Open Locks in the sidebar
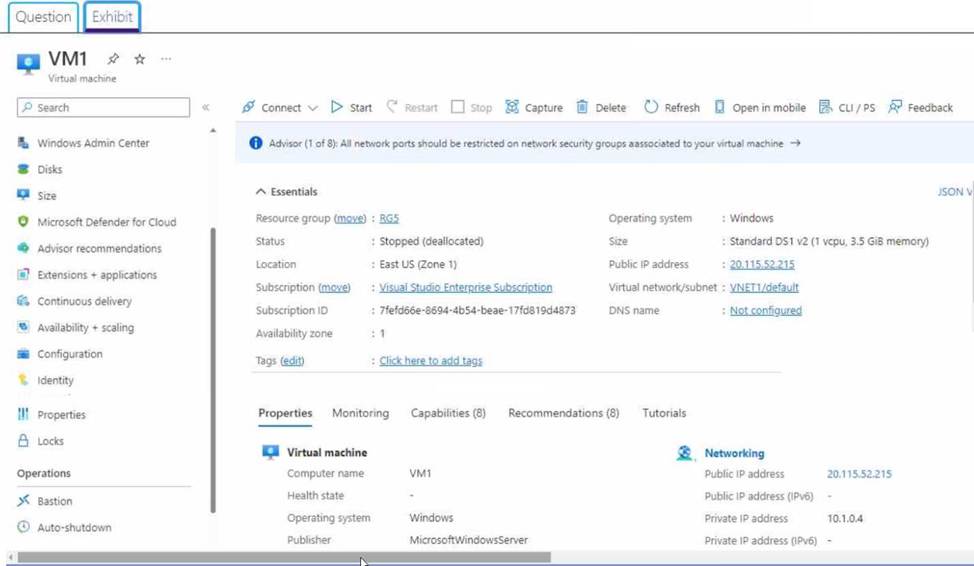Viewport: 974px width, 566px height. point(50,441)
